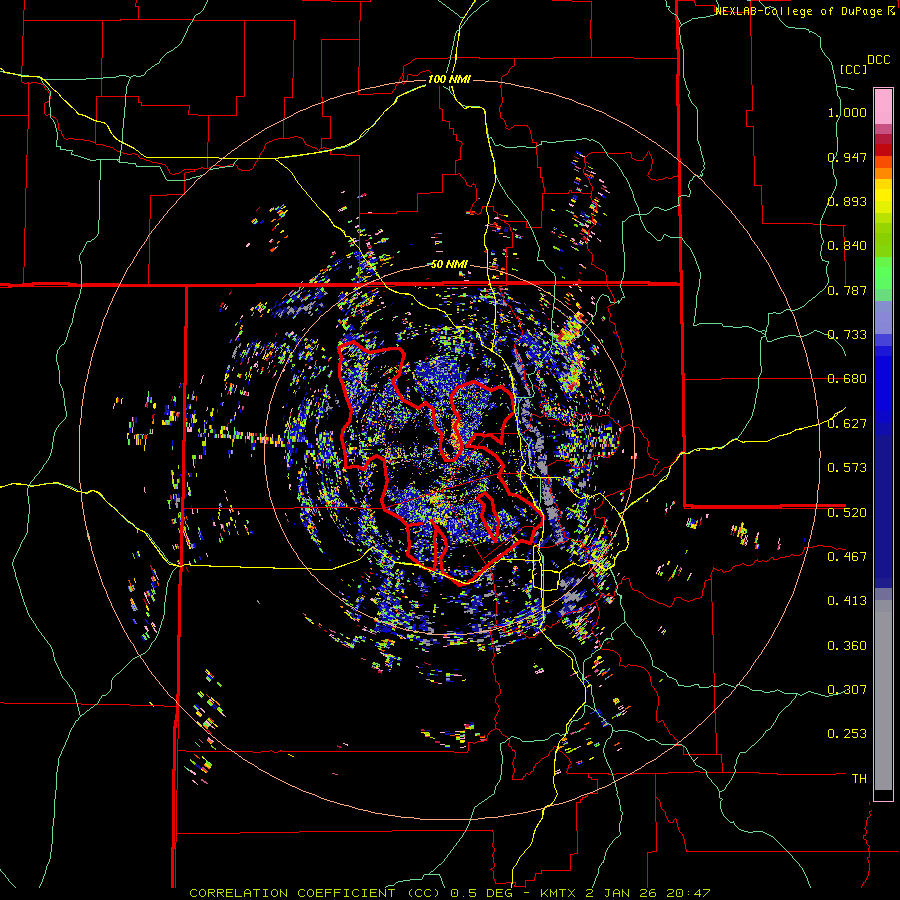Click the 0.467 legend value
The width and height of the screenshot is (900, 900).
(847, 556)
